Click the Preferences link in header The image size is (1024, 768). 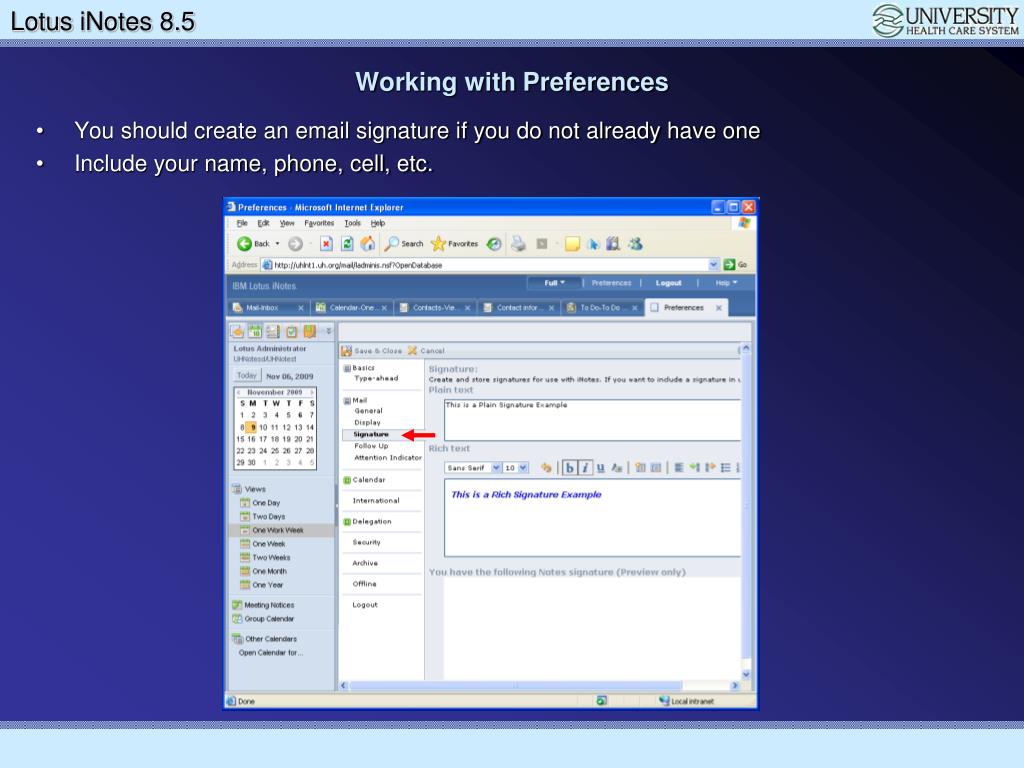[611, 283]
